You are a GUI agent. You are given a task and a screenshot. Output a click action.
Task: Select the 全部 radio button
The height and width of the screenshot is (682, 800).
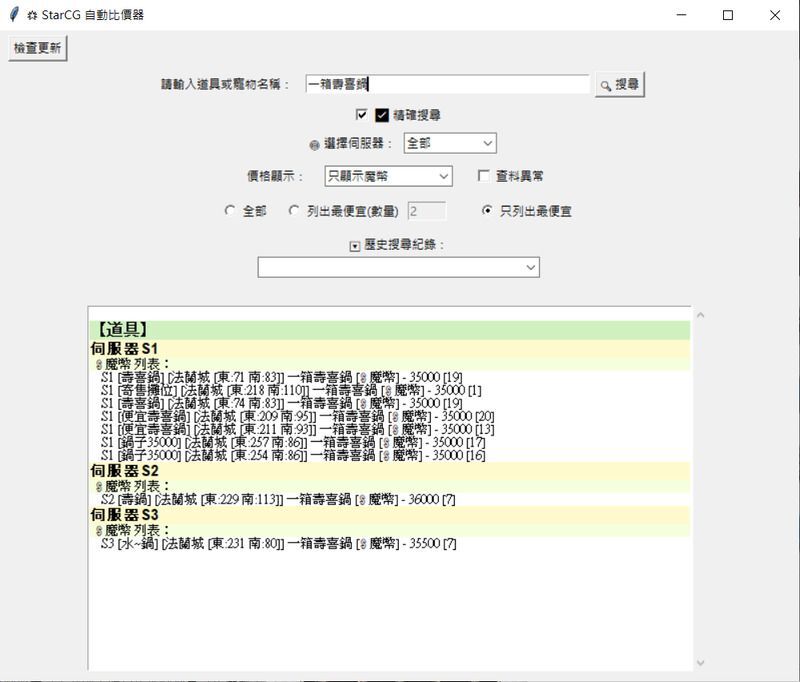click(x=230, y=211)
